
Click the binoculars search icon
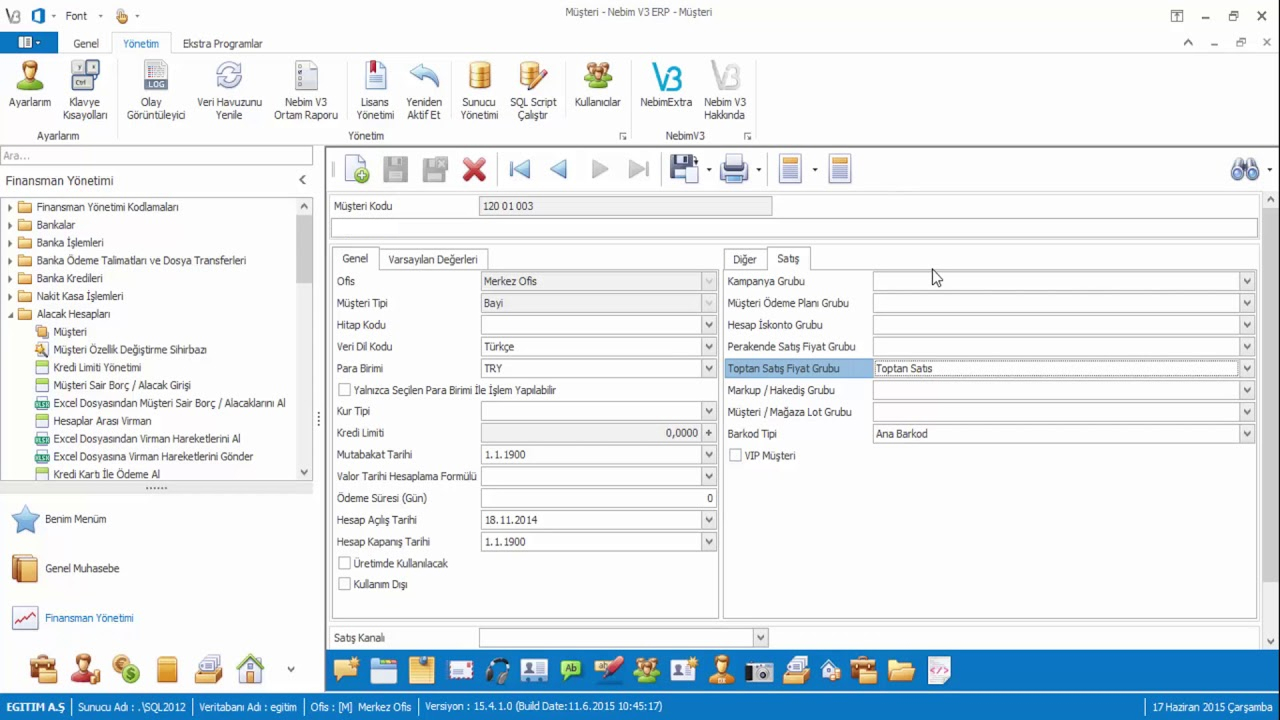coord(1245,169)
